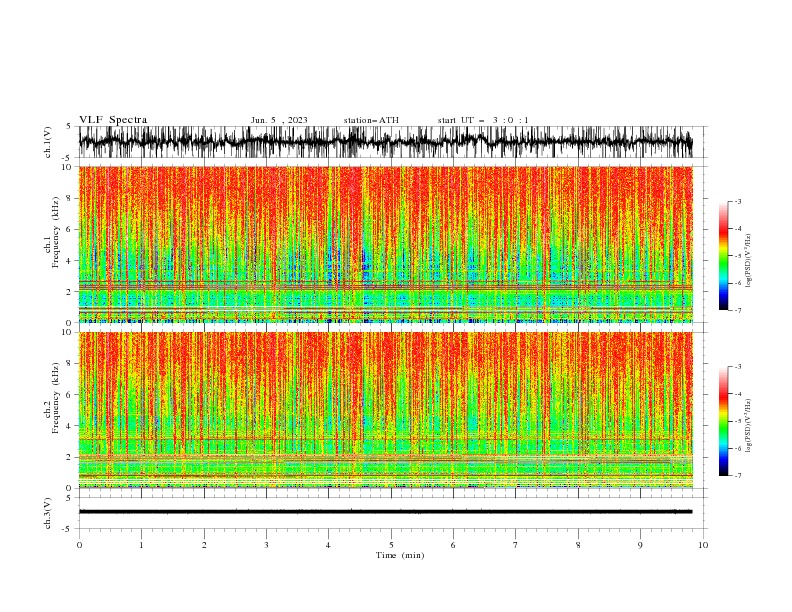Click the "10" kHz tick of ch.2 spectrogram

[68, 332]
